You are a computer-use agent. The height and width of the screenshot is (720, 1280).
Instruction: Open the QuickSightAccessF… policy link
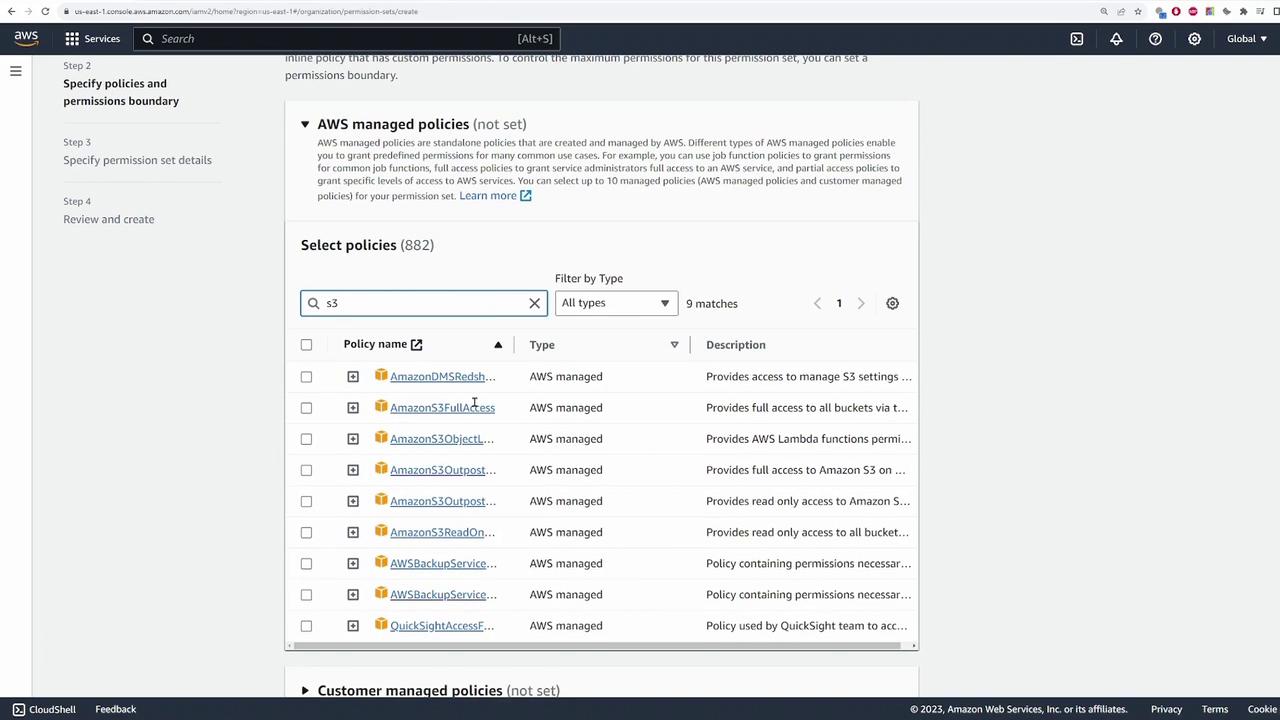coord(442,626)
